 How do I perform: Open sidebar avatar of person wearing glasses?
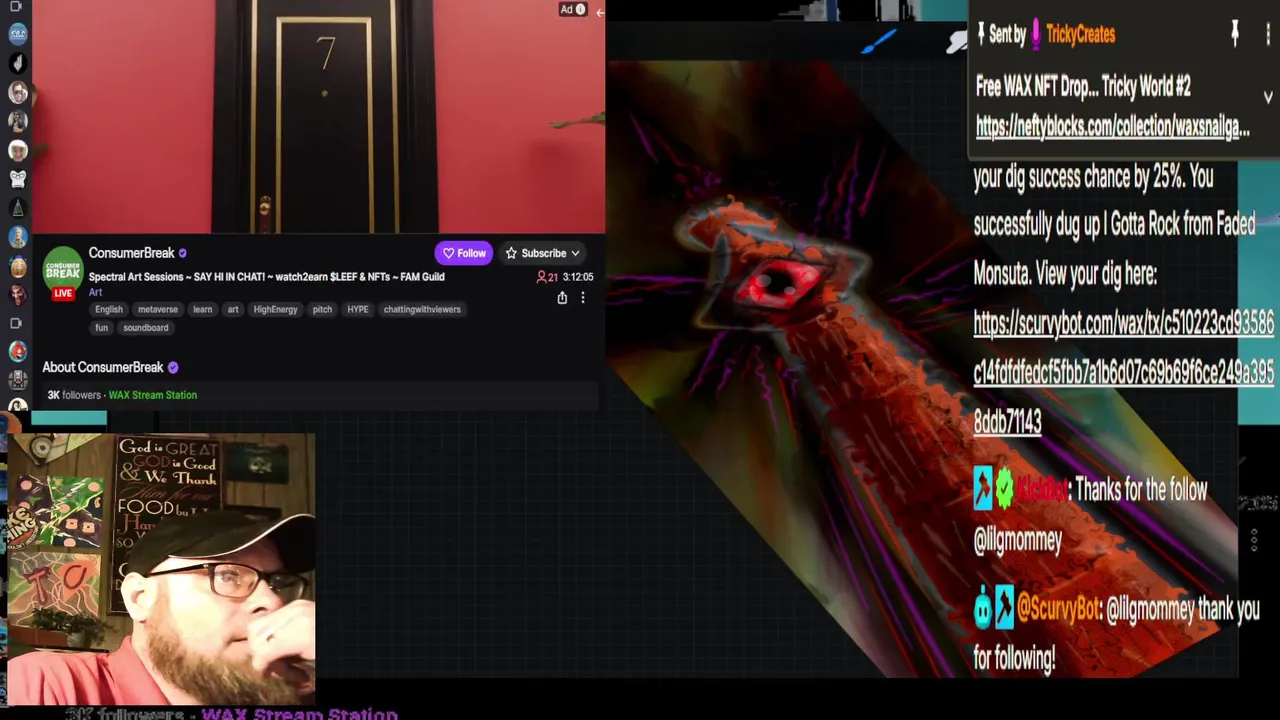[x=18, y=92]
